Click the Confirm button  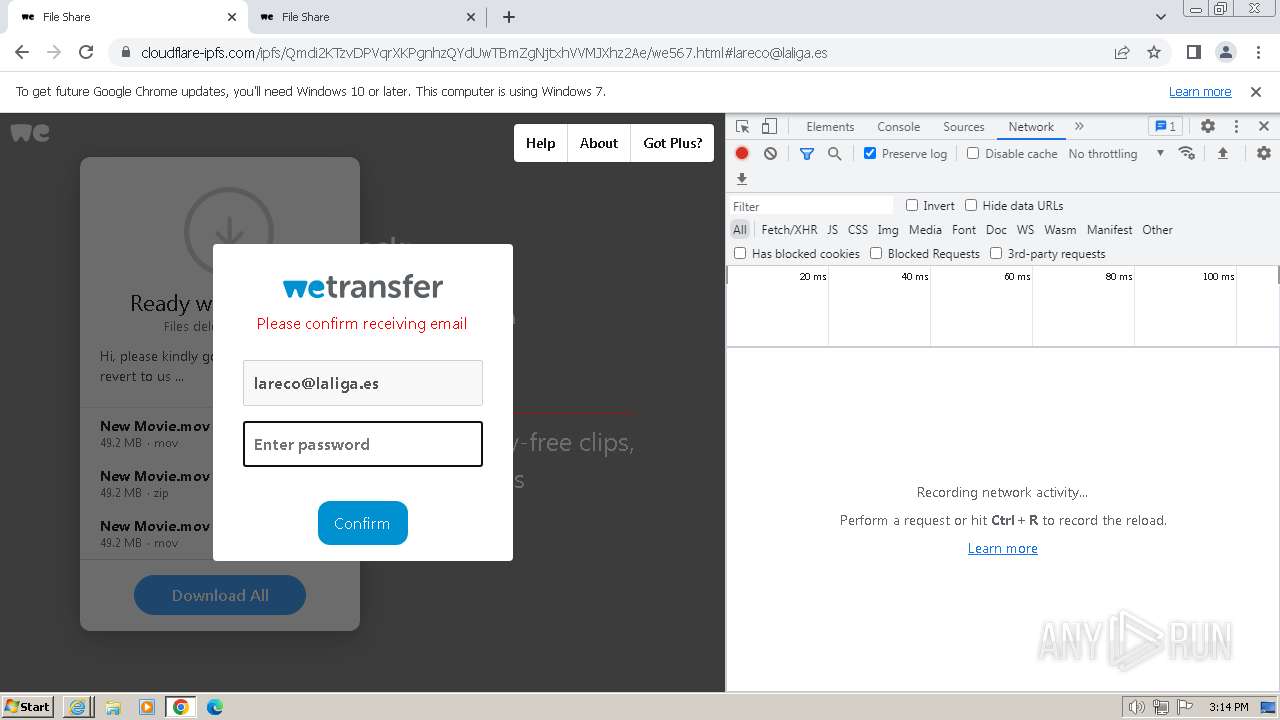[362, 523]
